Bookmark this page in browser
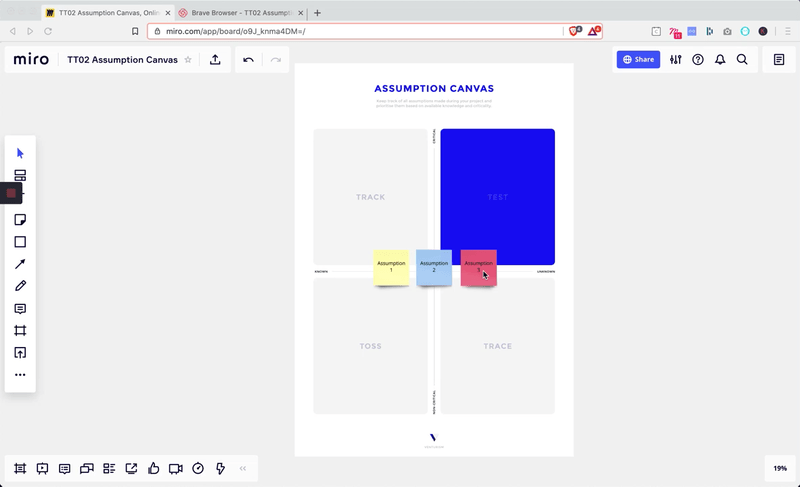The height and width of the screenshot is (487, 800). click(x=135, y=31)
